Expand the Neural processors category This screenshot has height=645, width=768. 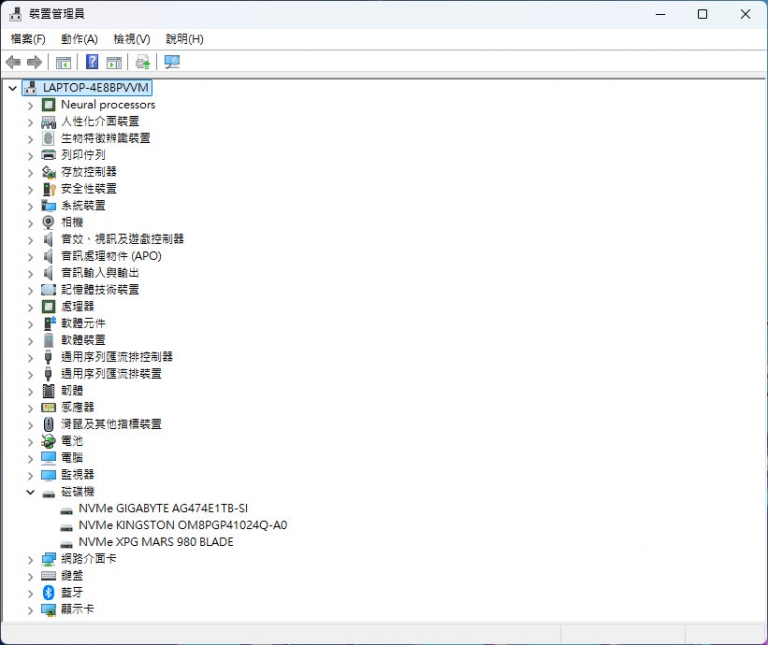point(30,105)
